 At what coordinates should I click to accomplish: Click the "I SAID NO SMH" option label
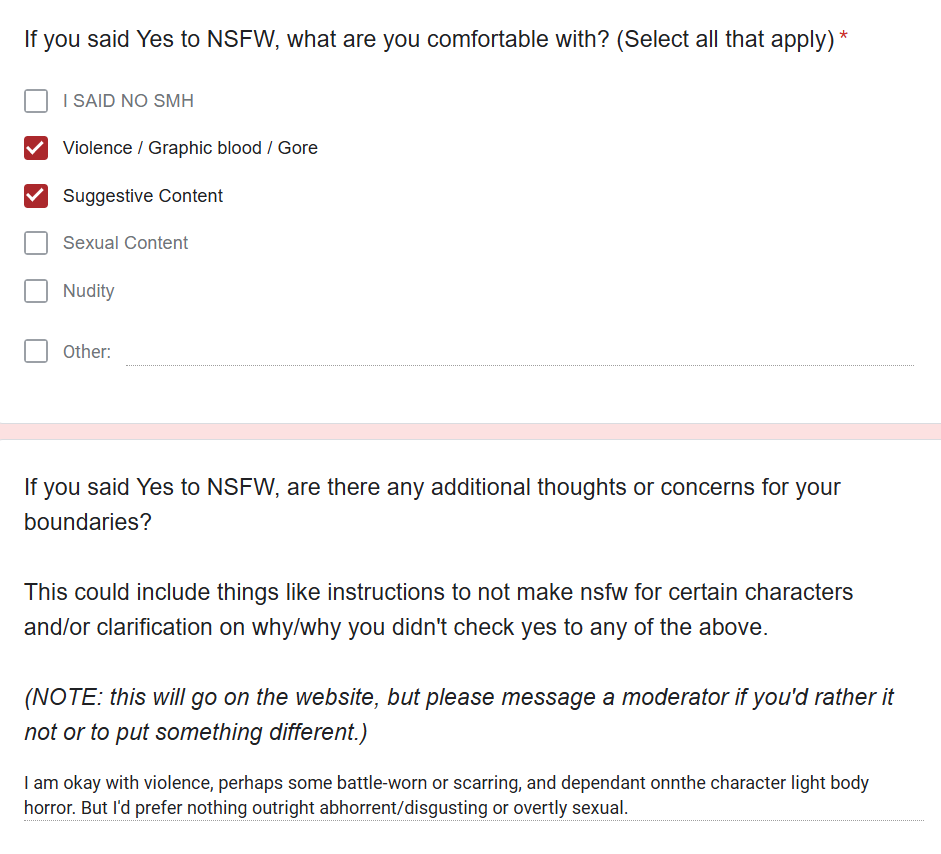click(128, 101)
